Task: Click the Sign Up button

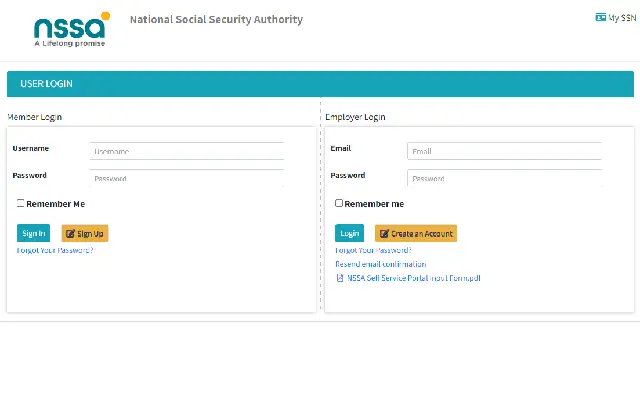Action: pos(85,233)
